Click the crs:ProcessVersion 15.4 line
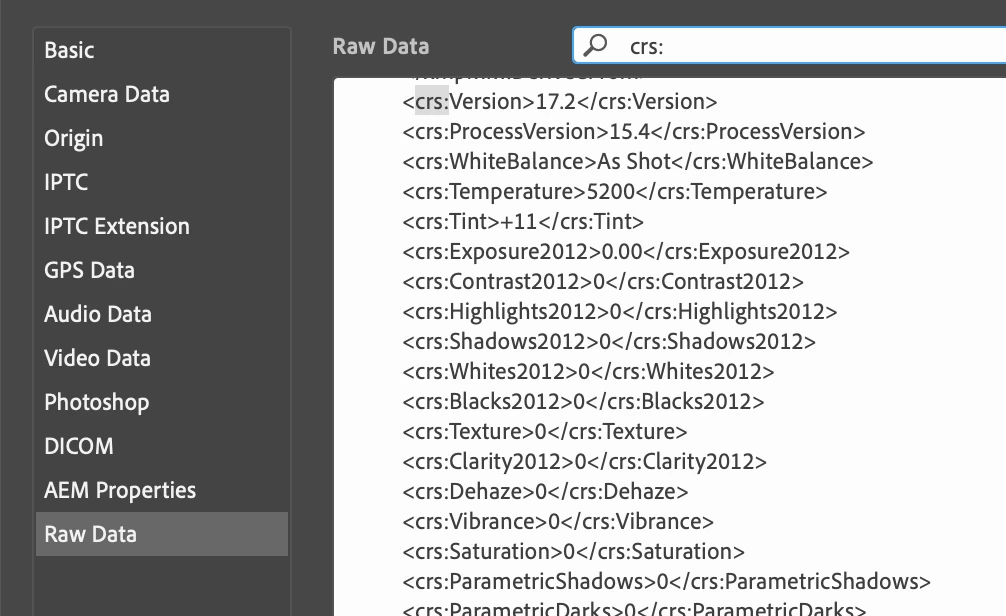The image size is (1006, 616). pos(634,132)
